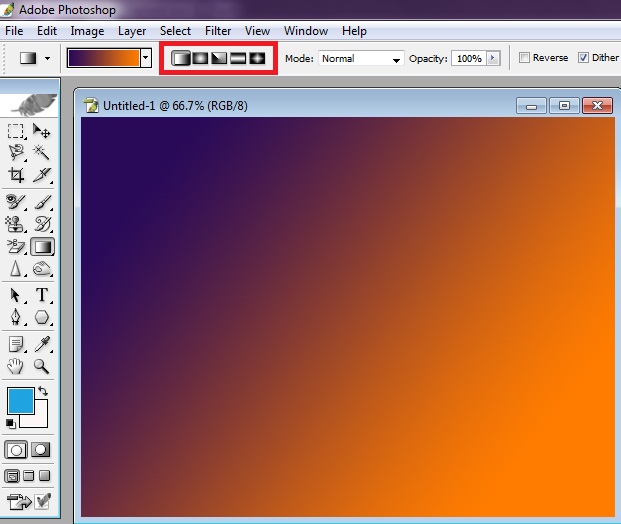Select the Type tool

[42, 295]
